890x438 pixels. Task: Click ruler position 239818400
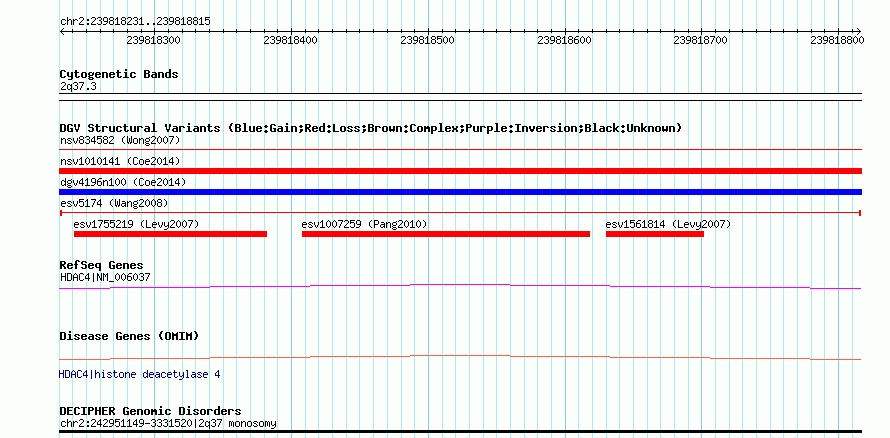[291, 40]
